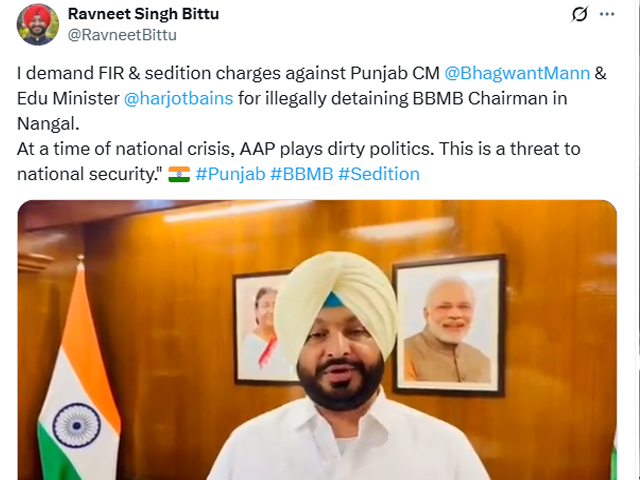Visit the @harjotbains mention

(x=178, y=98)
